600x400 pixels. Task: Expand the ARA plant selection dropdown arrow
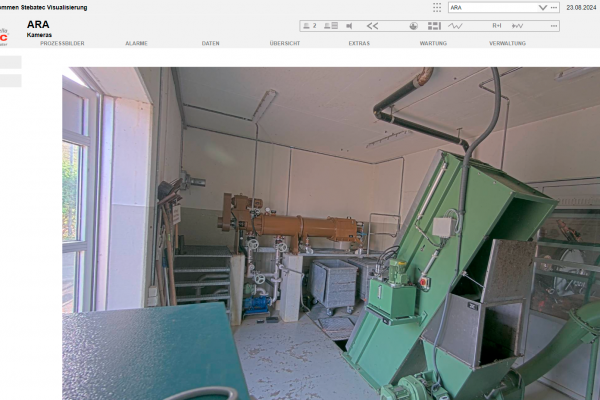(x=543, y=7)
